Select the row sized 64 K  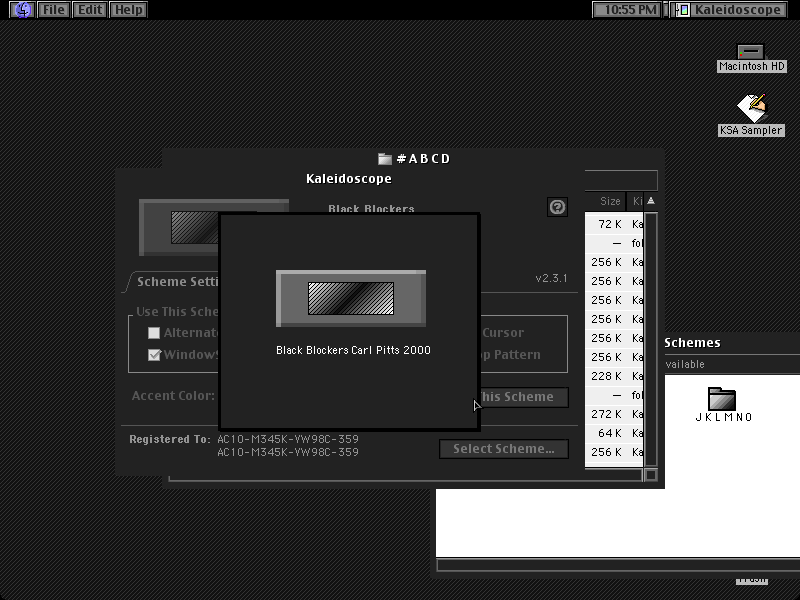coord(614,433)
